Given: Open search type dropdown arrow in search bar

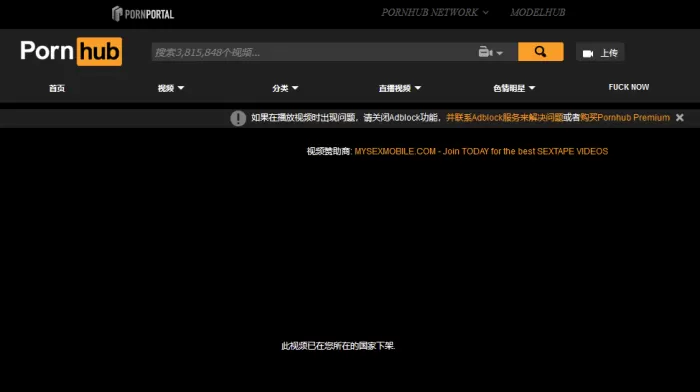Looking at the screenshot, I should [x=500, y=53].
